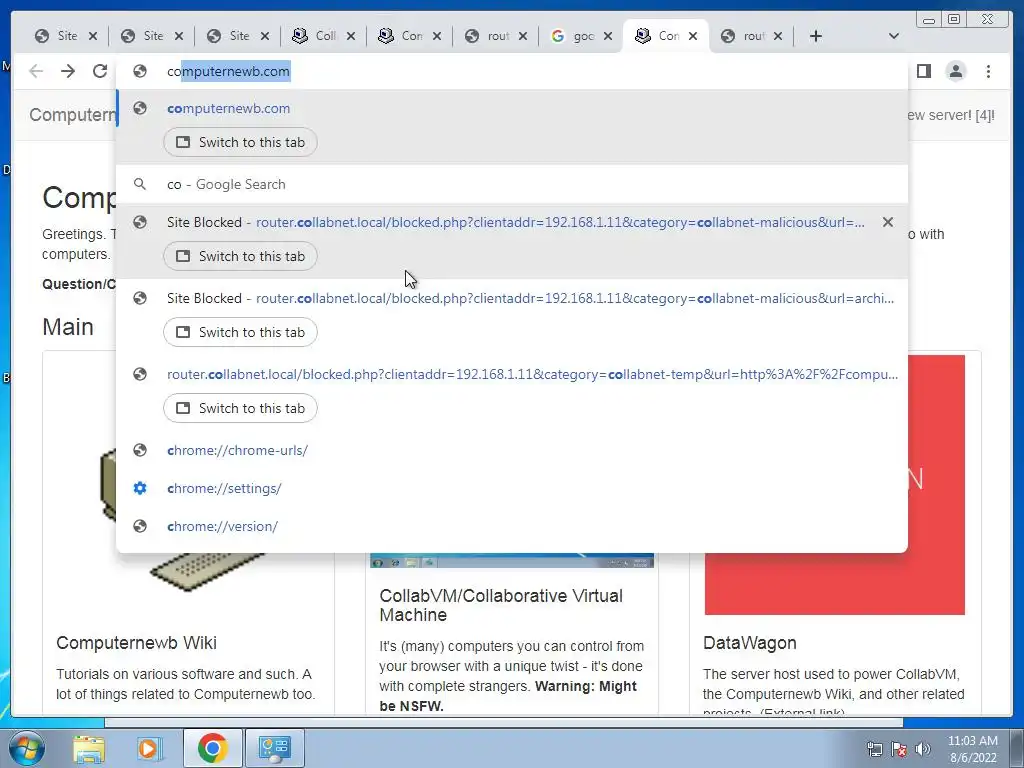
Task: Close the active Con tab
Action: pyautogui.click(x=693, y=36)
